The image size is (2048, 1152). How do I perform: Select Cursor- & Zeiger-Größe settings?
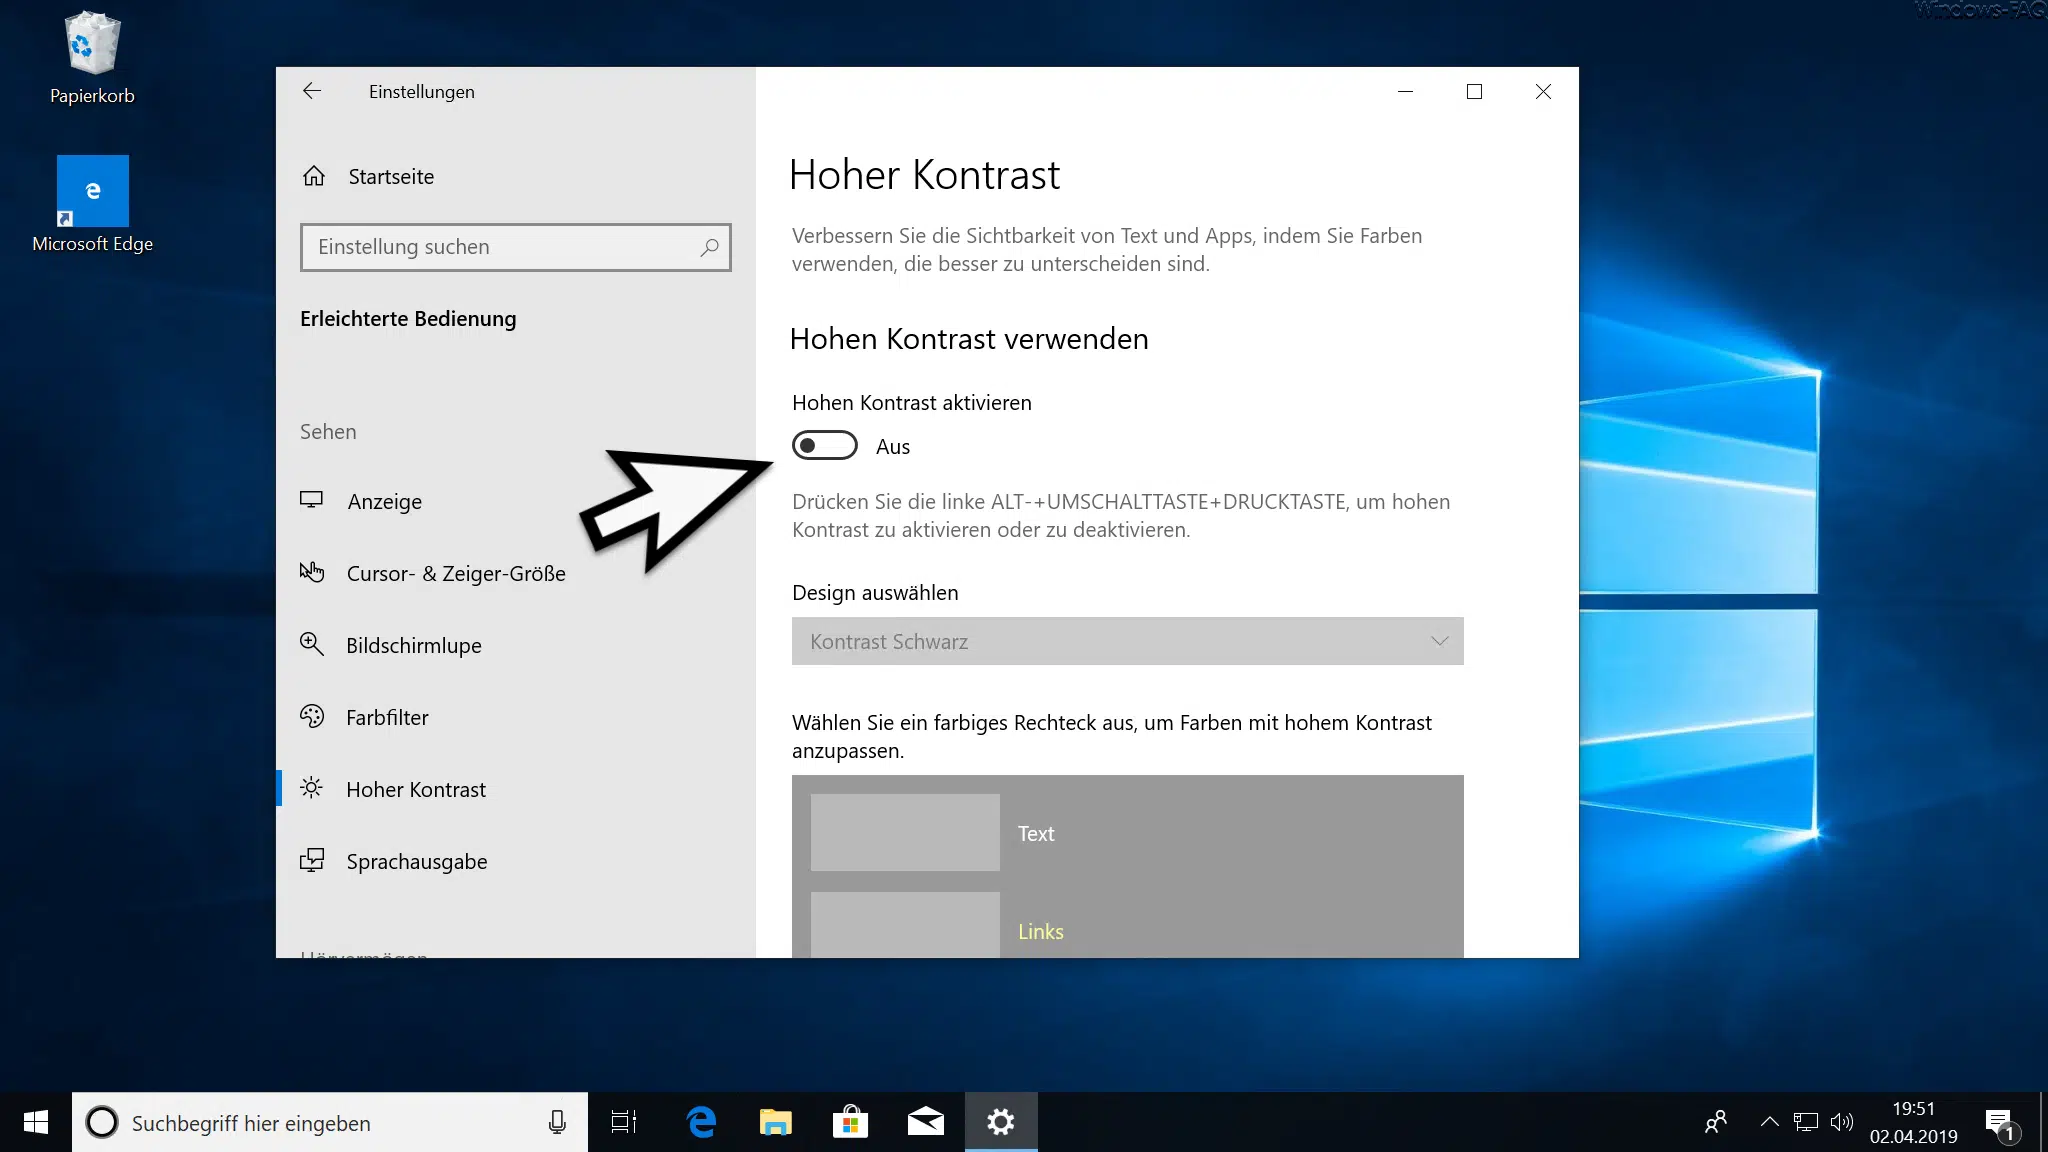456,573
